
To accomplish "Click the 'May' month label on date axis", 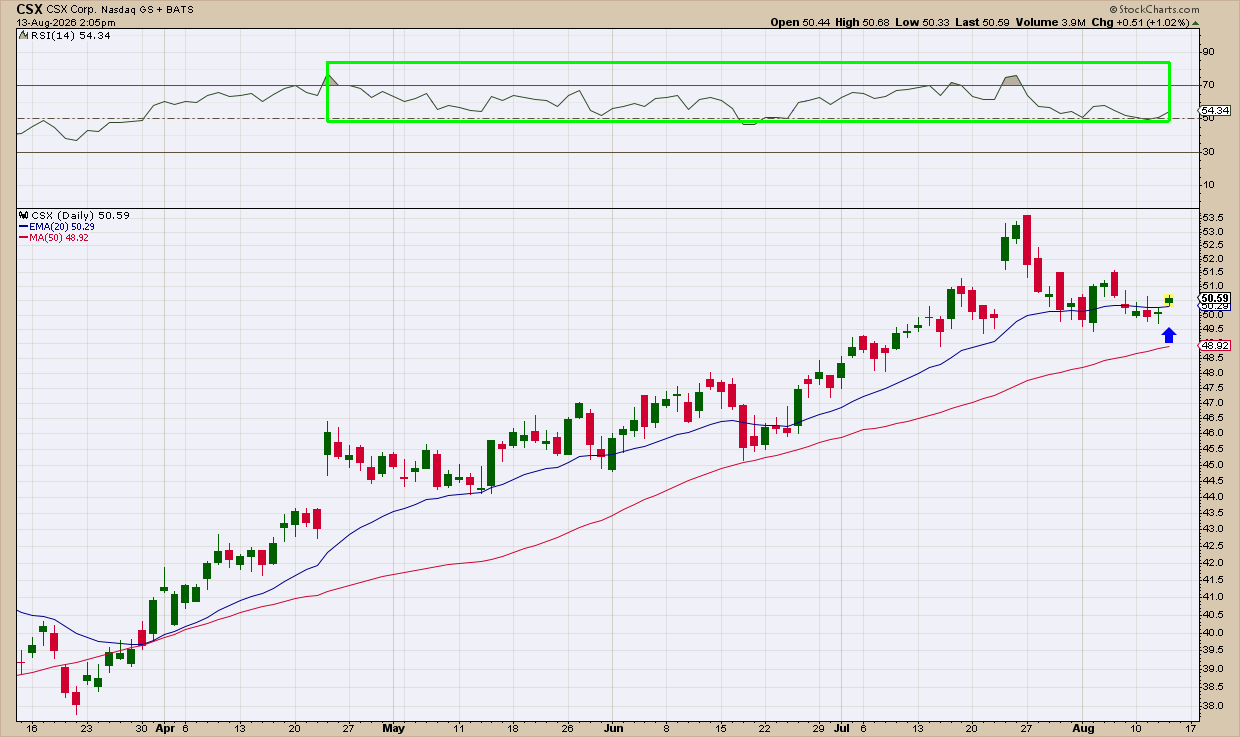I will (x=396, y=730).
